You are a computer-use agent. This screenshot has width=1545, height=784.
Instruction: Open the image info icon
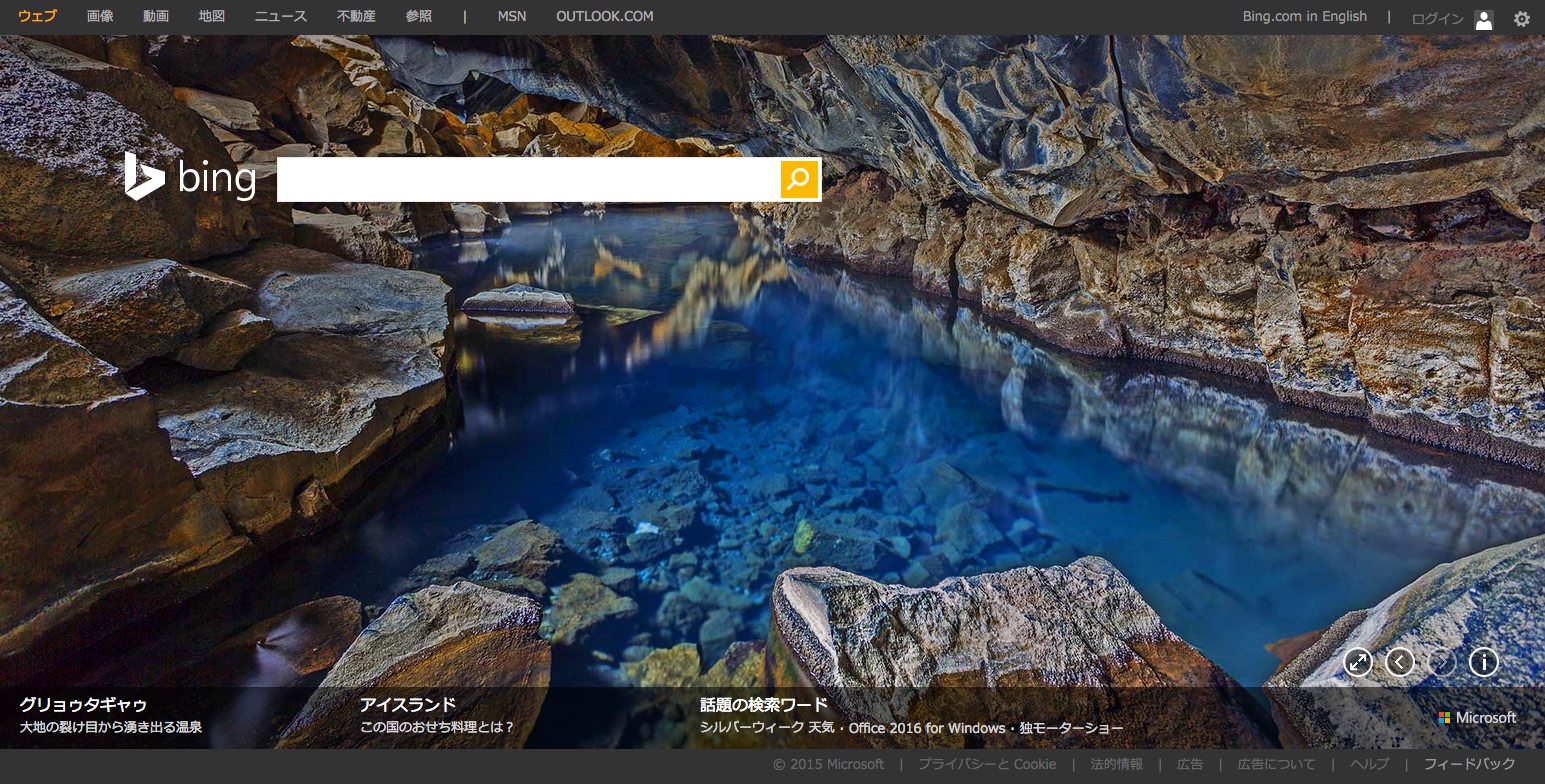(x=1483, y=662)
